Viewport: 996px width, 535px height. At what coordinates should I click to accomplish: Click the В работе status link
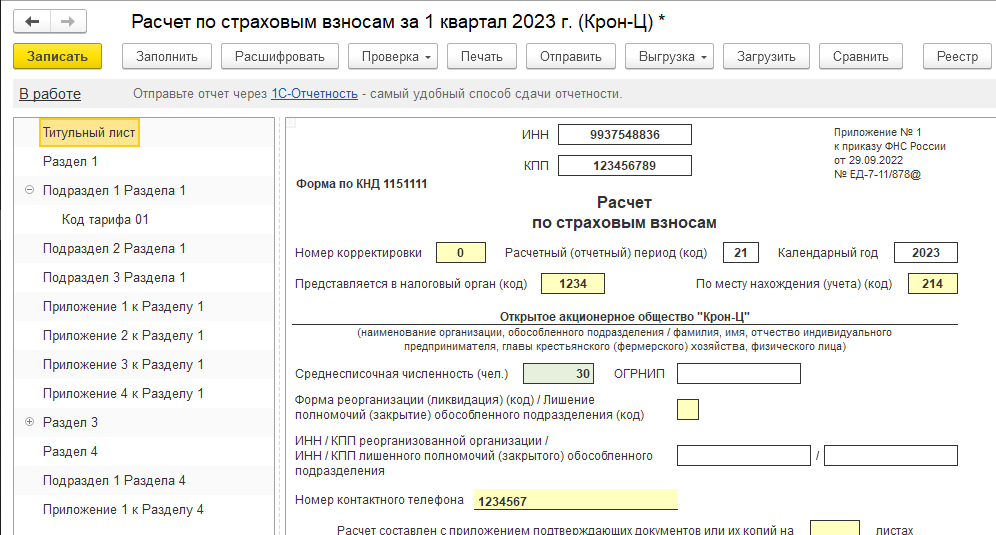point(50,94)
